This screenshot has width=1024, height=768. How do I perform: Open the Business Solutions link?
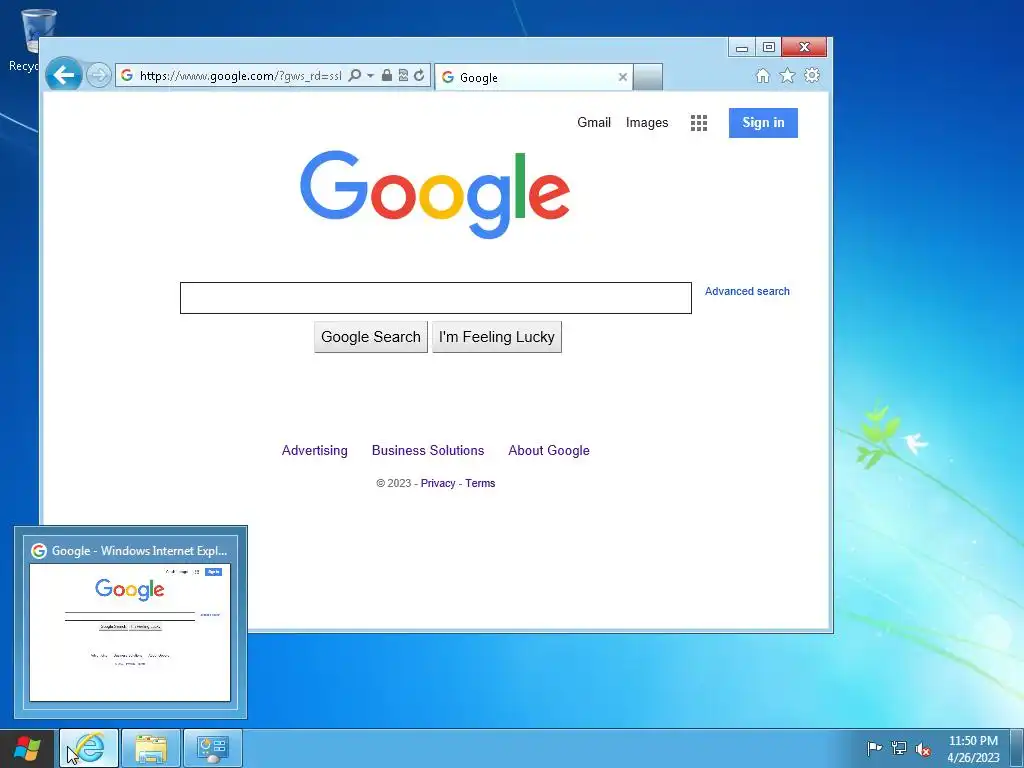click(428, 451)
